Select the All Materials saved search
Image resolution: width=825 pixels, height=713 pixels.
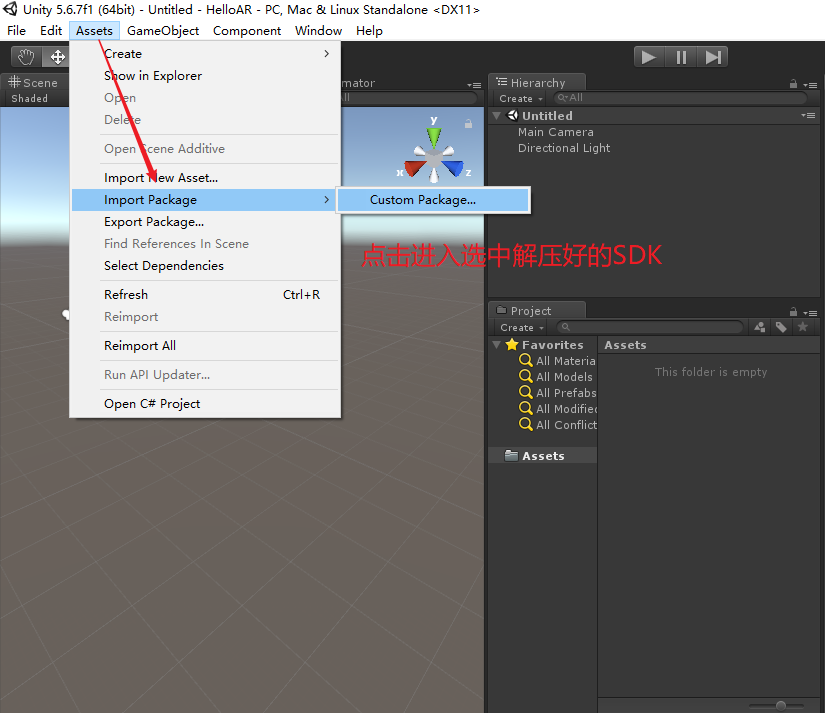point(558,360)
